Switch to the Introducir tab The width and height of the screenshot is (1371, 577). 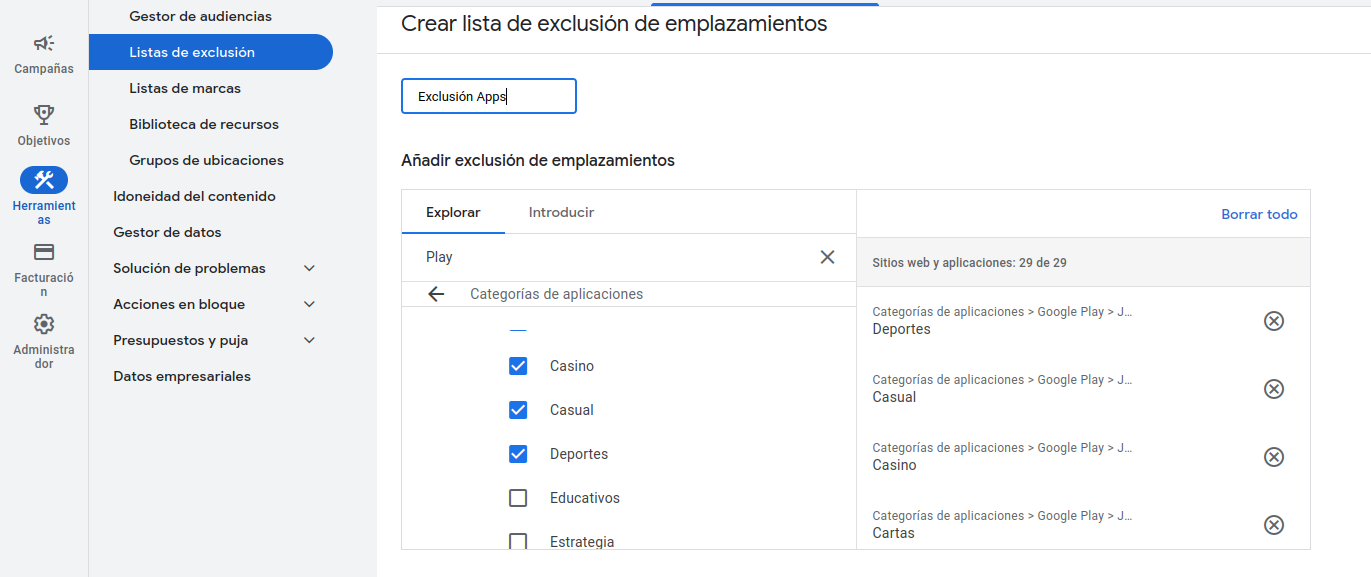pyautogui.click(x=560, y=212)
